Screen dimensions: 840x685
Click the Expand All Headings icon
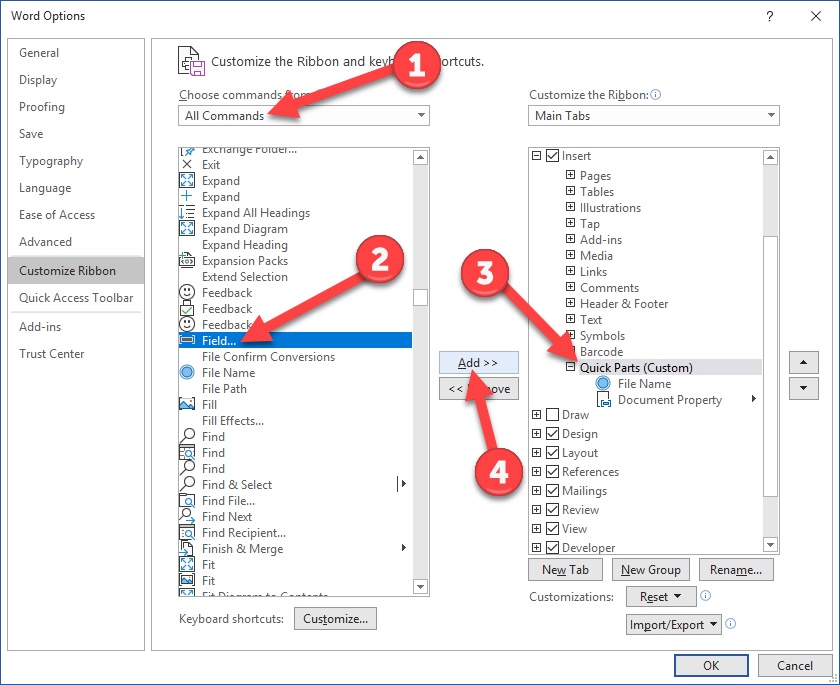[187, 213]
